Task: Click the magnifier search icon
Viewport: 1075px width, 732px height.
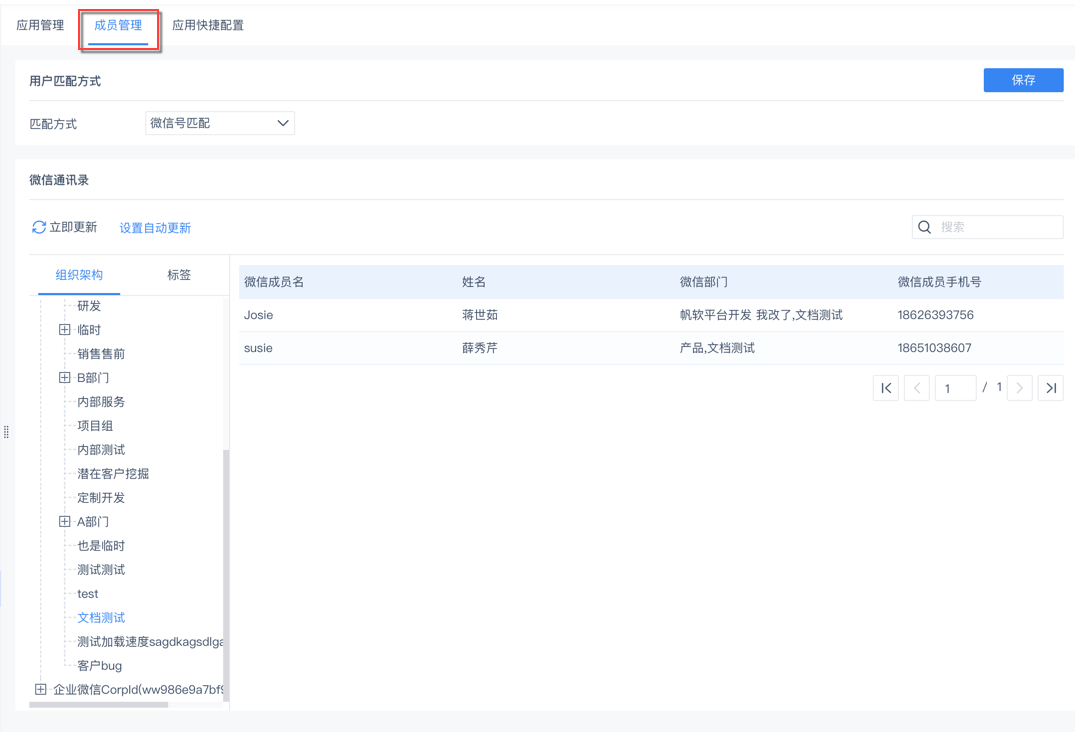Action: [924, 227]
